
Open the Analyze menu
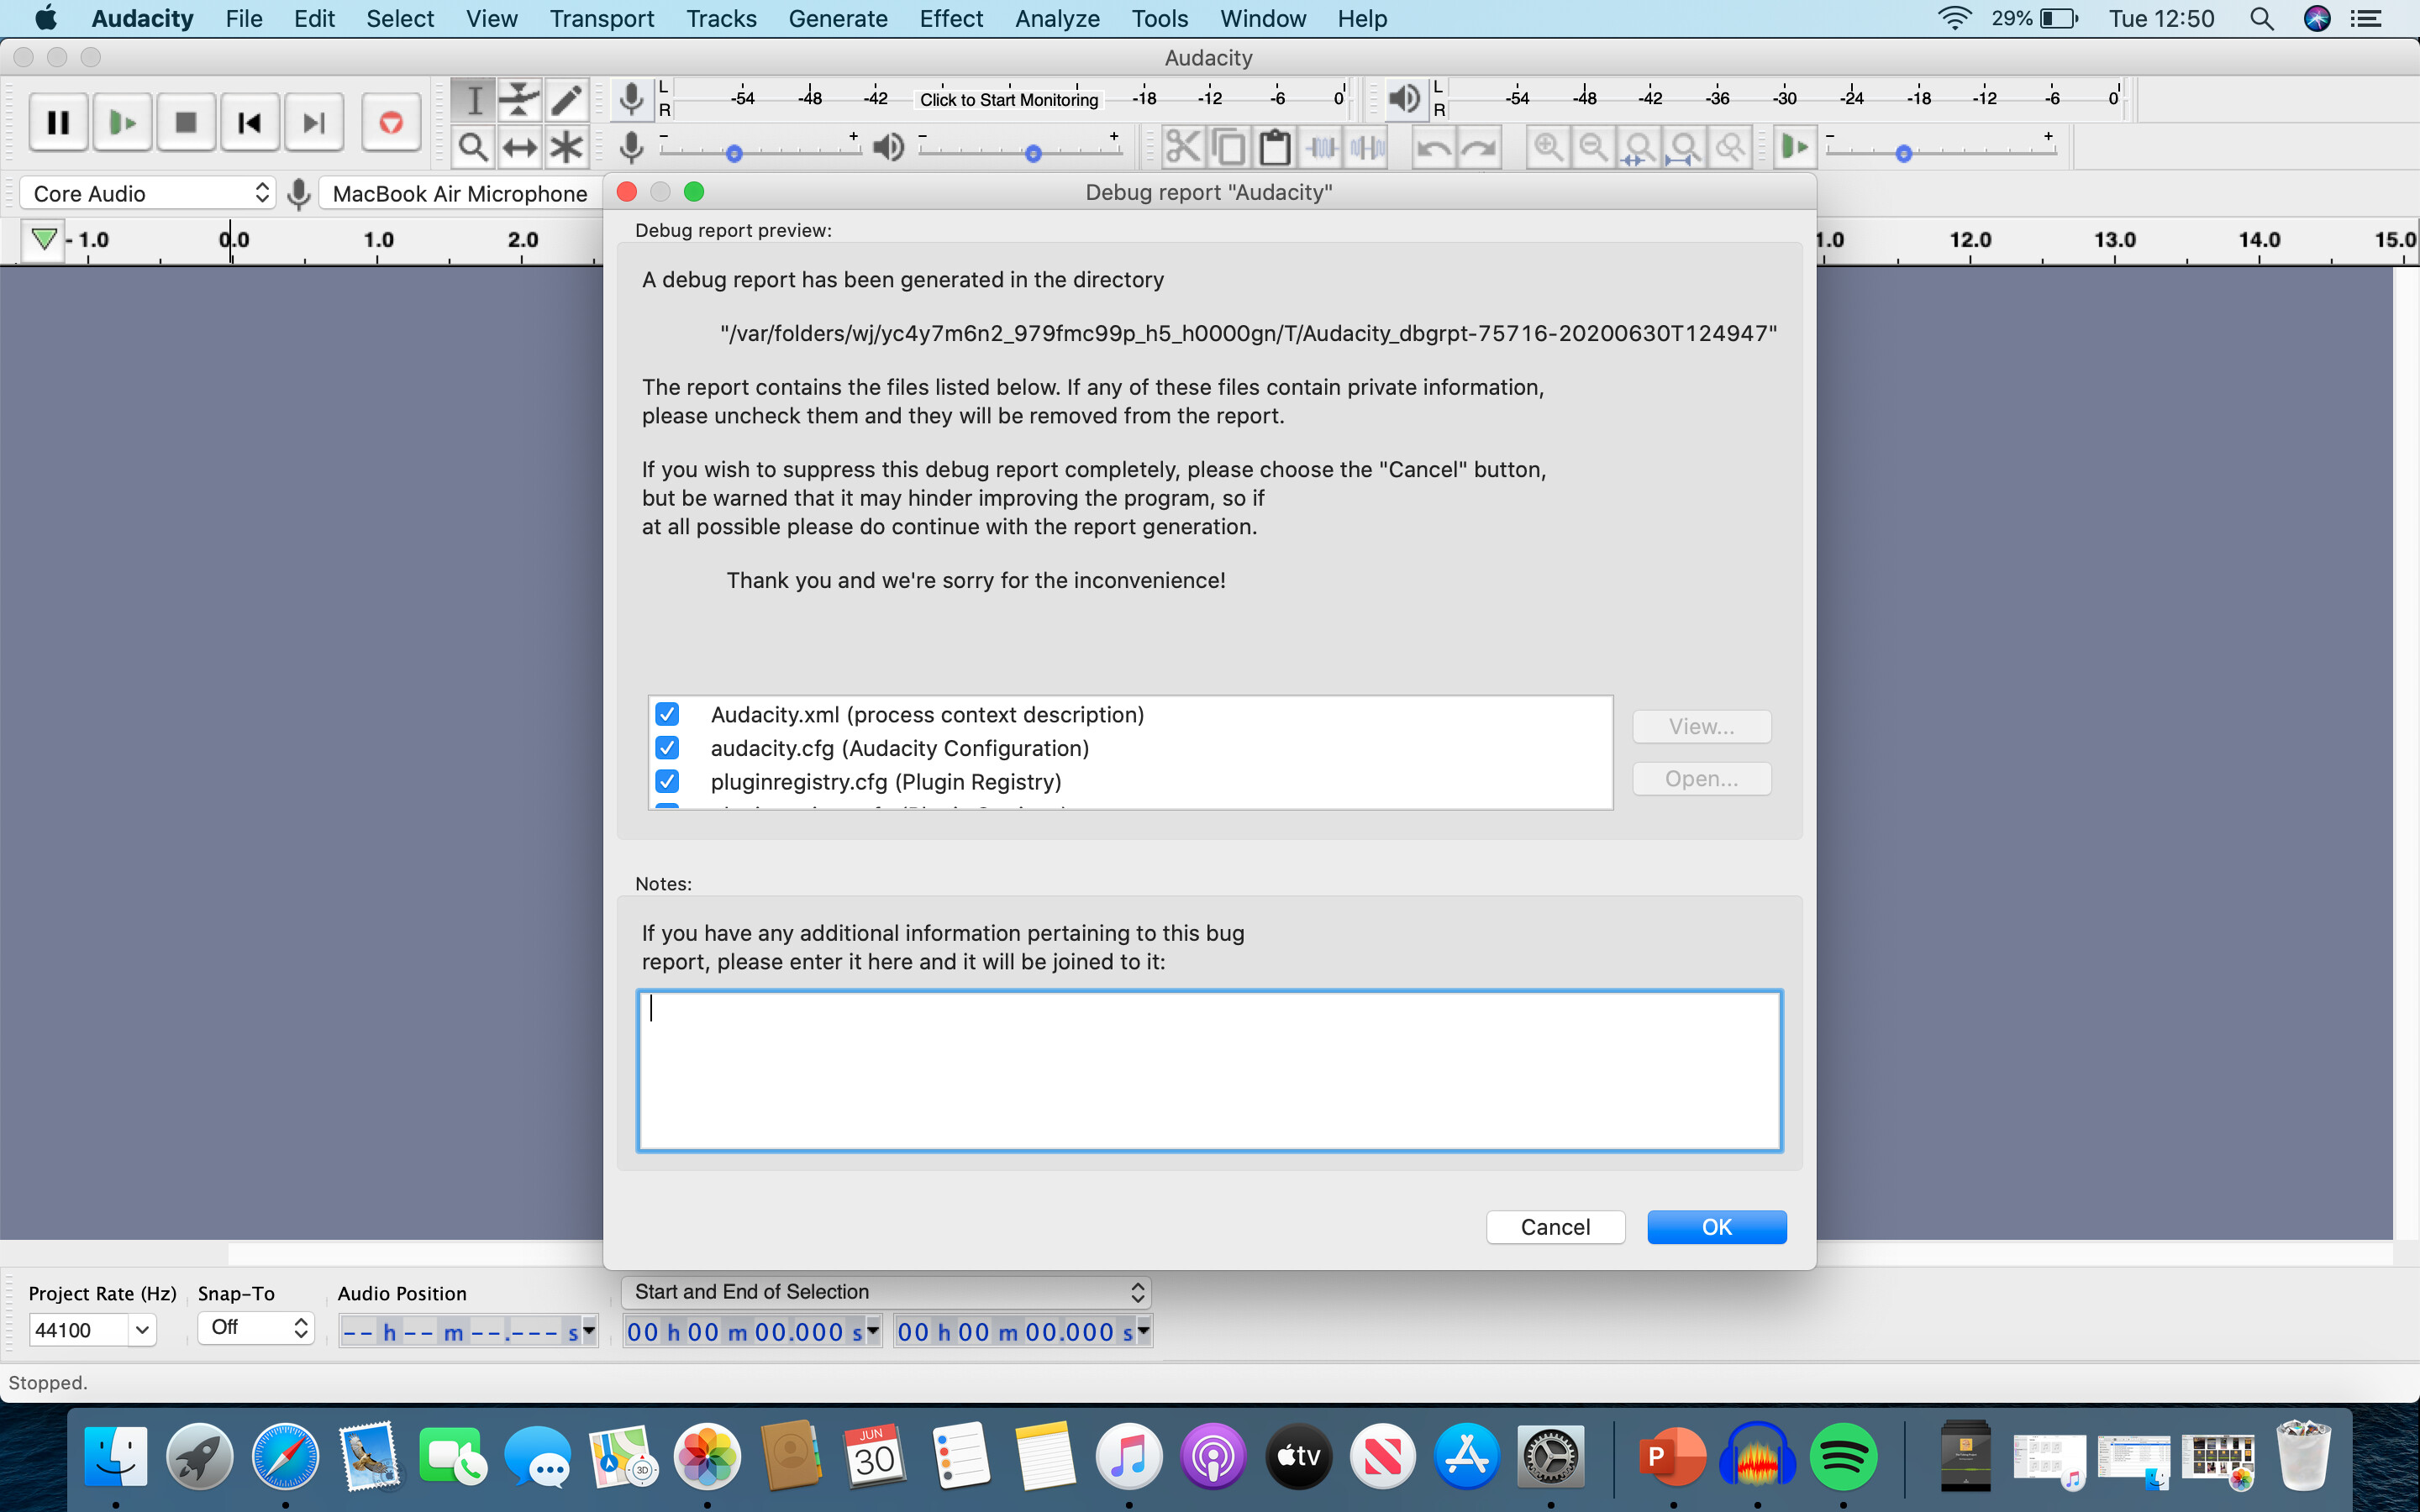1057,18
